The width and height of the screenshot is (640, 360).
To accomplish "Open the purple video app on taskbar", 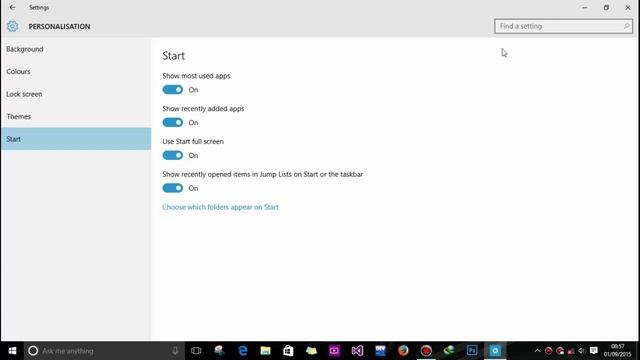I will point(334,351).
